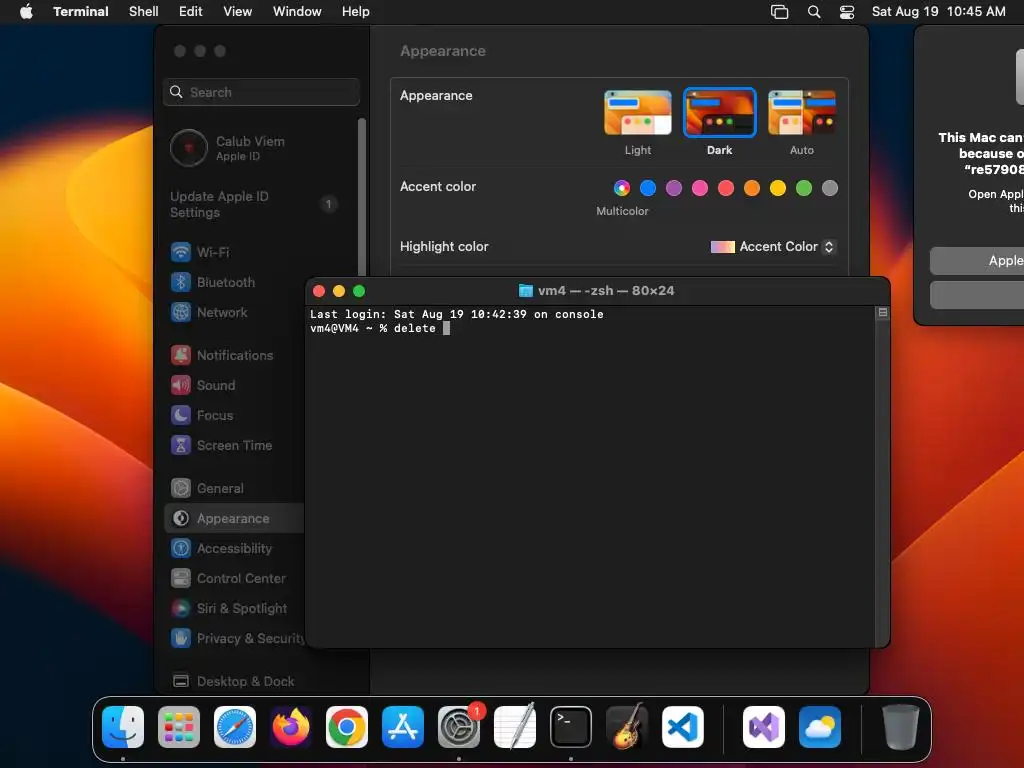The height and width of the screenshot is (768, 1024).
Task: Select the blue accent color
Action: tap(648, 188)
